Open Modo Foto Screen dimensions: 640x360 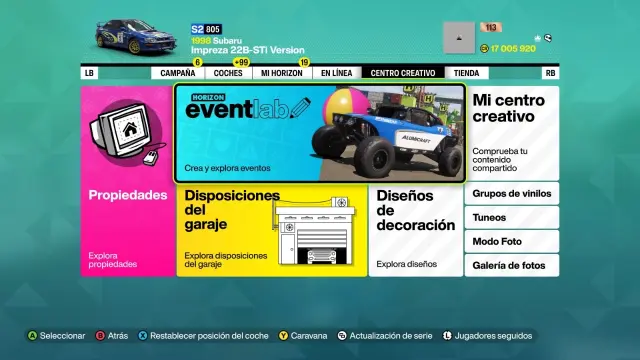click(512, 242)
